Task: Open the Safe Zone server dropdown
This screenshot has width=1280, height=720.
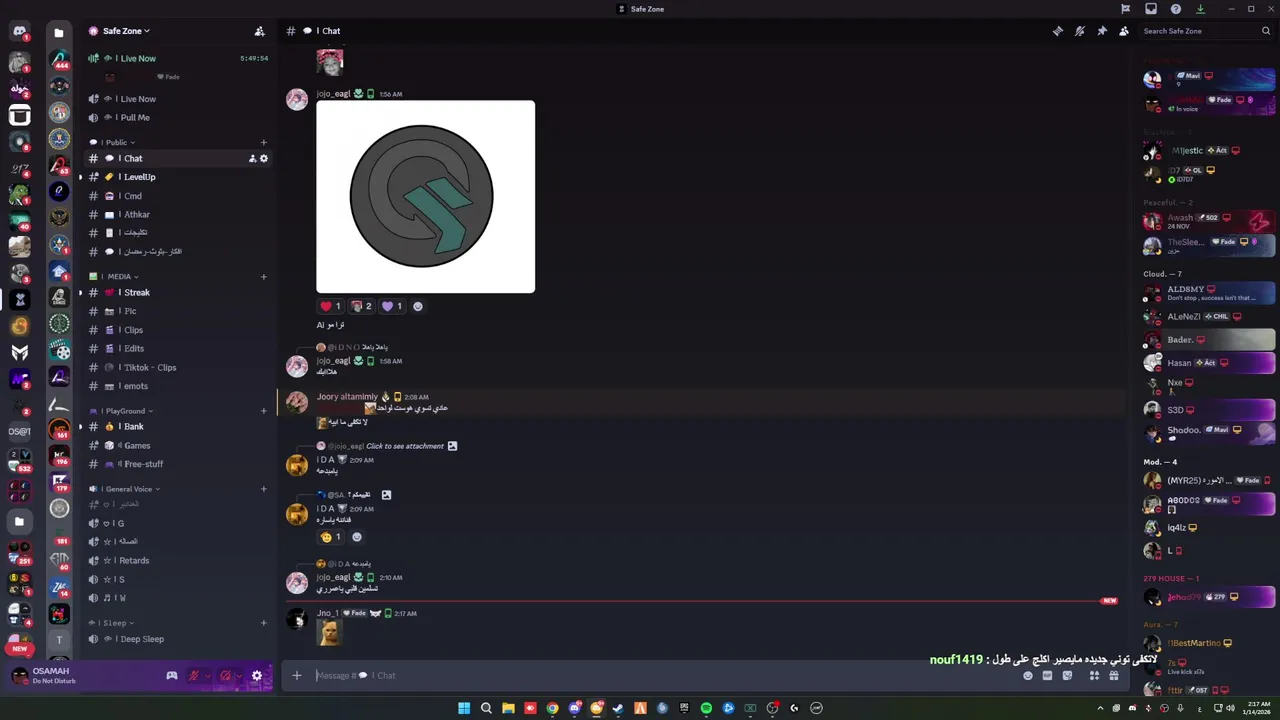Action: tap(126, 31)
